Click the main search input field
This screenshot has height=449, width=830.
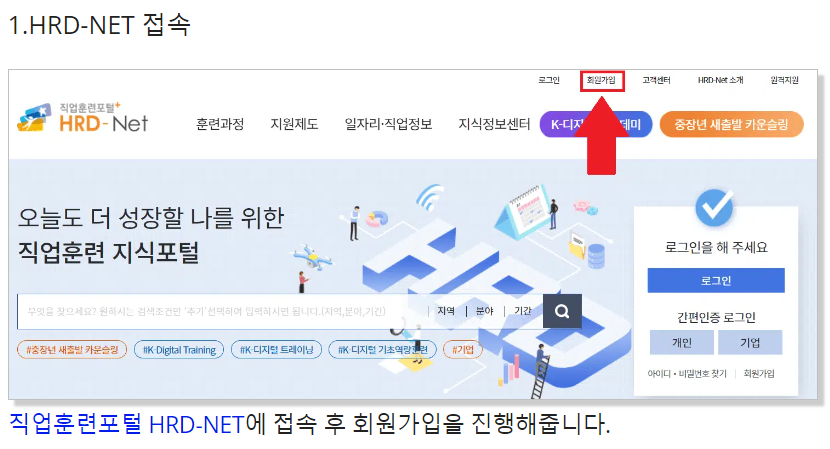pos(222,311)
